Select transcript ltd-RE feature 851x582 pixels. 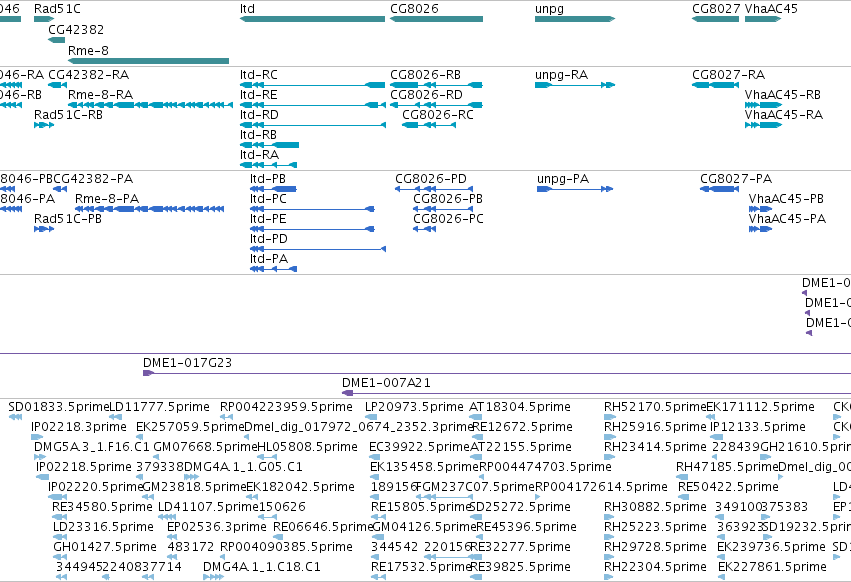click(x=312, y=105)
